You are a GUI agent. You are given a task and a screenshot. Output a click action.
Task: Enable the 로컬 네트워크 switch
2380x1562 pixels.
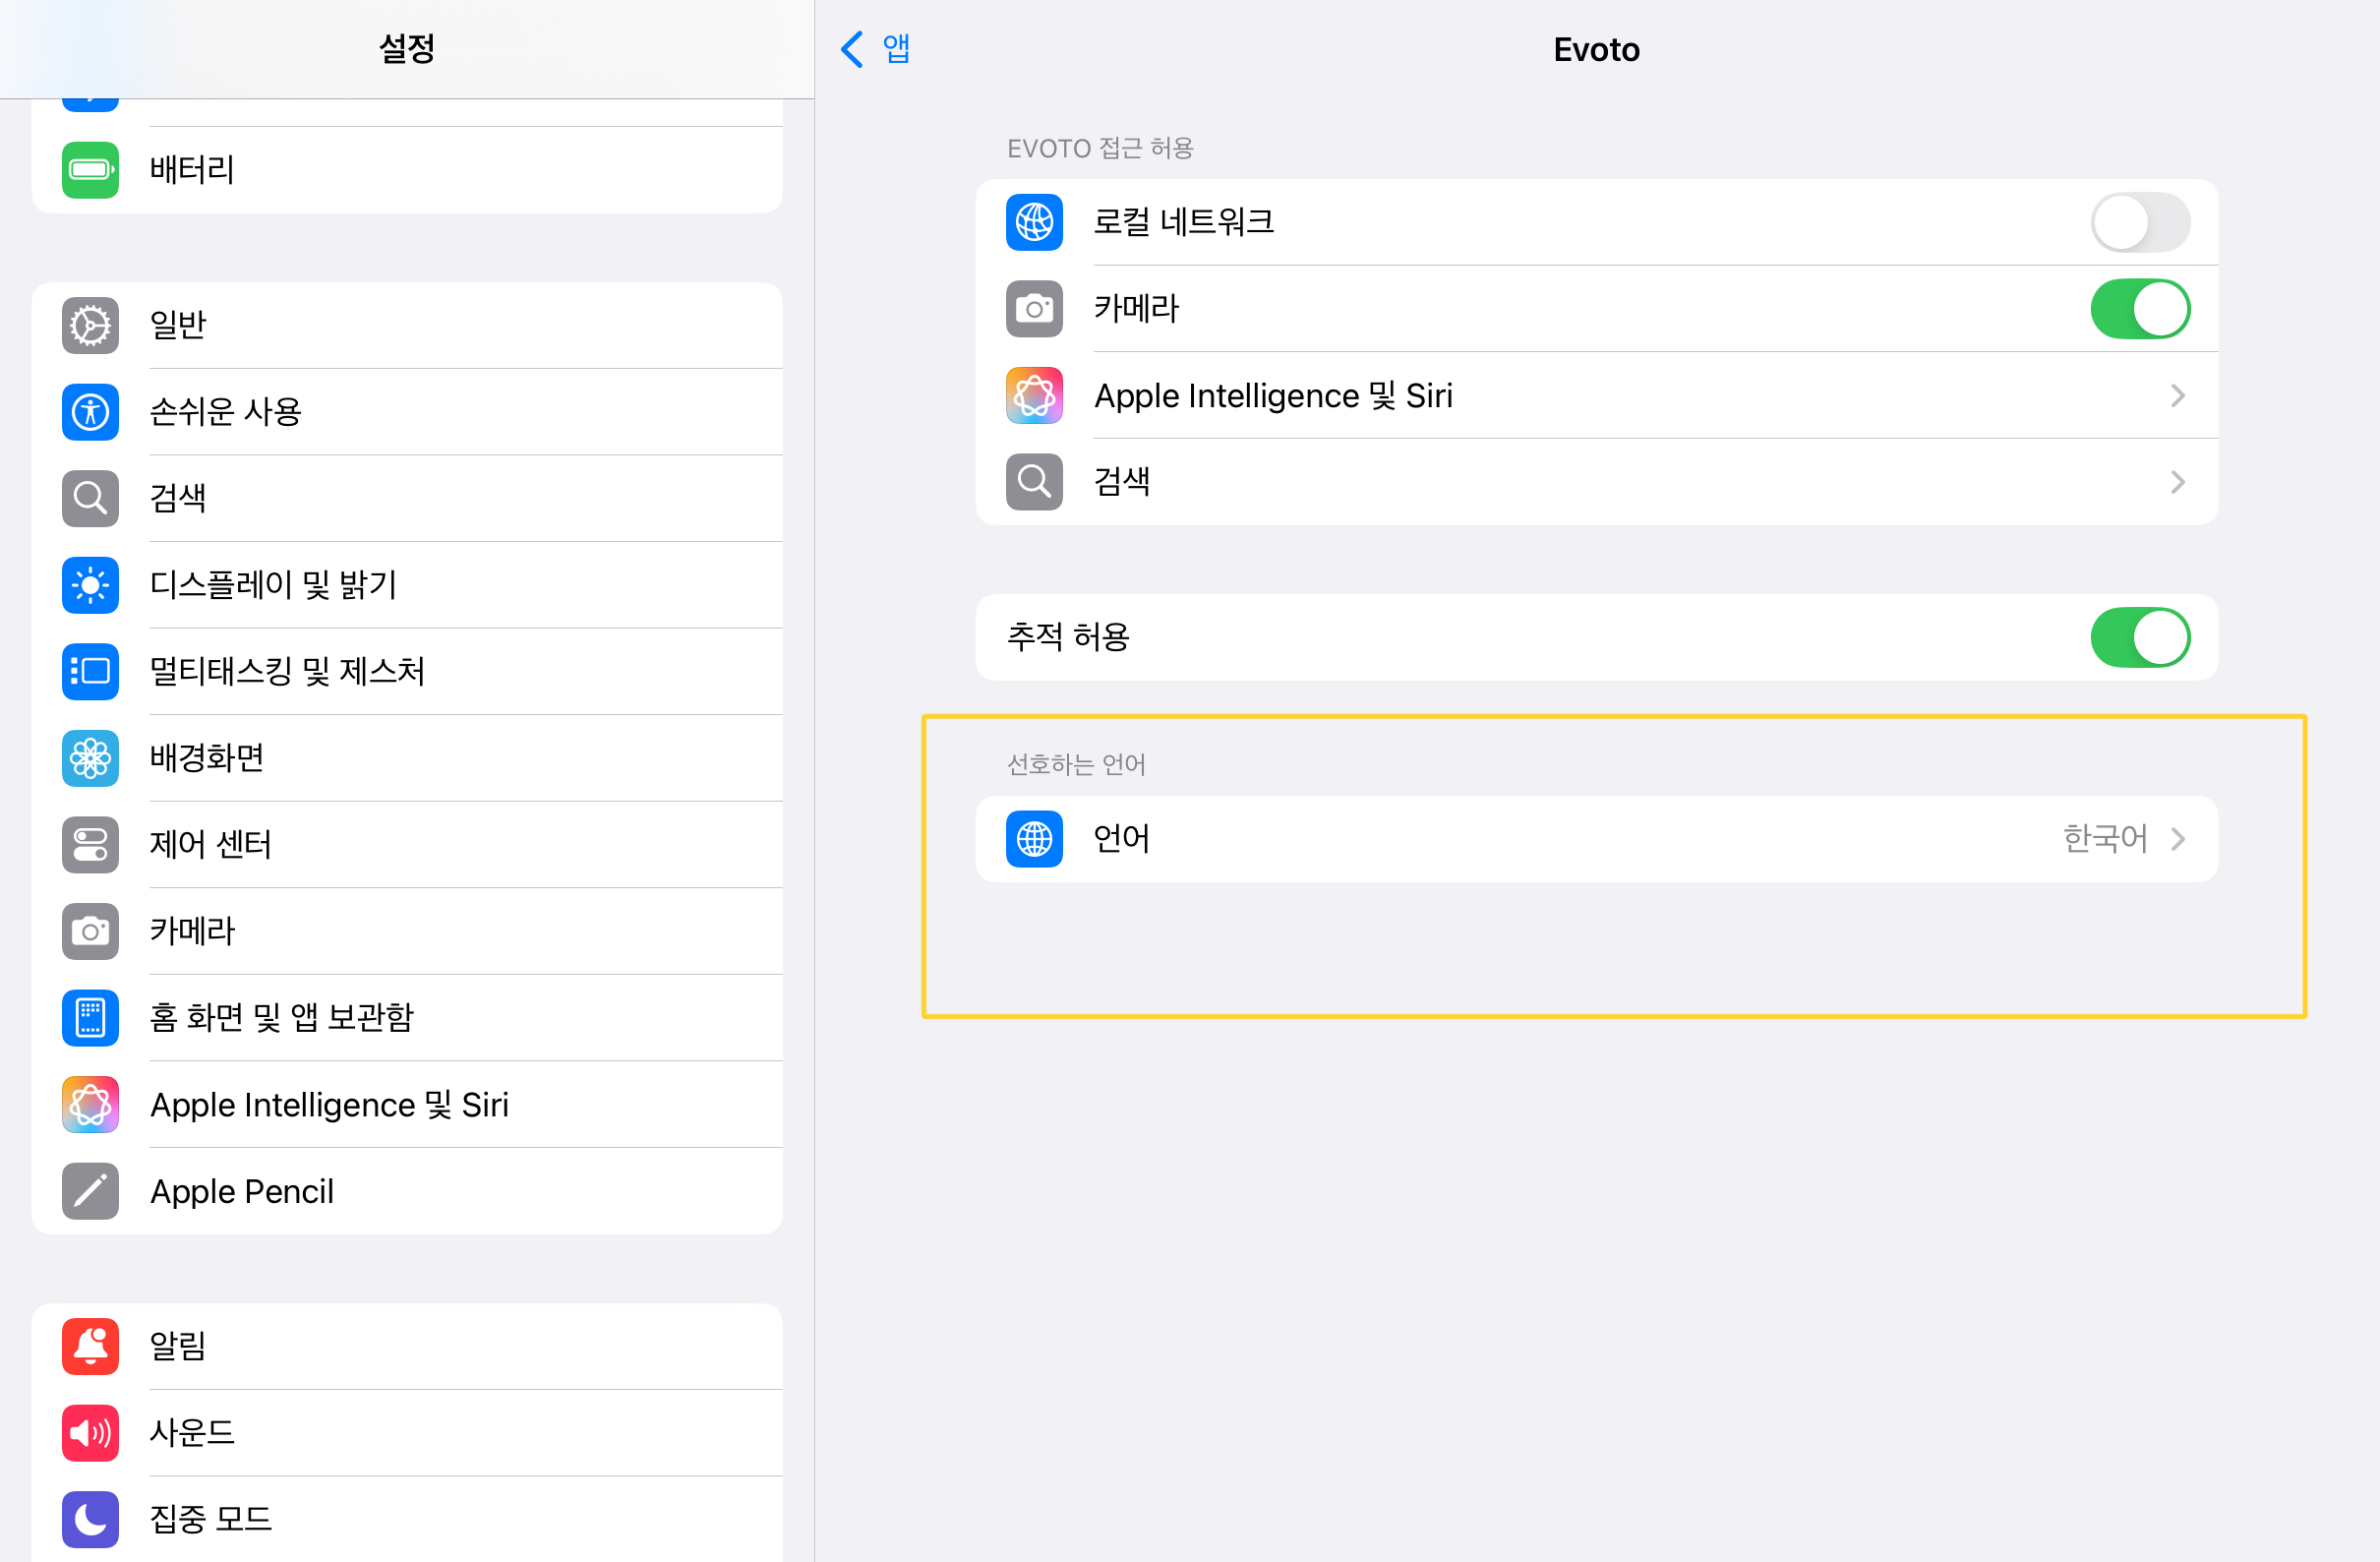click(x=2140, y=222)
